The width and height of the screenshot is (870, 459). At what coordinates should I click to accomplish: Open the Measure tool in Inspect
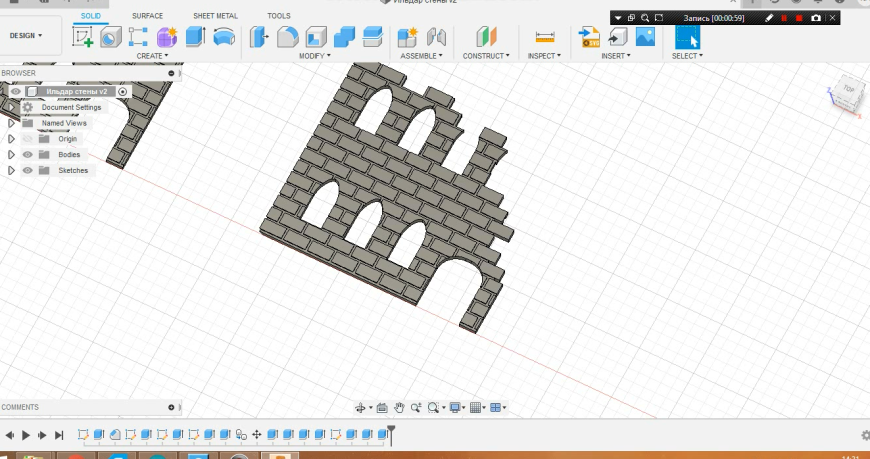[x=545, y=37]
